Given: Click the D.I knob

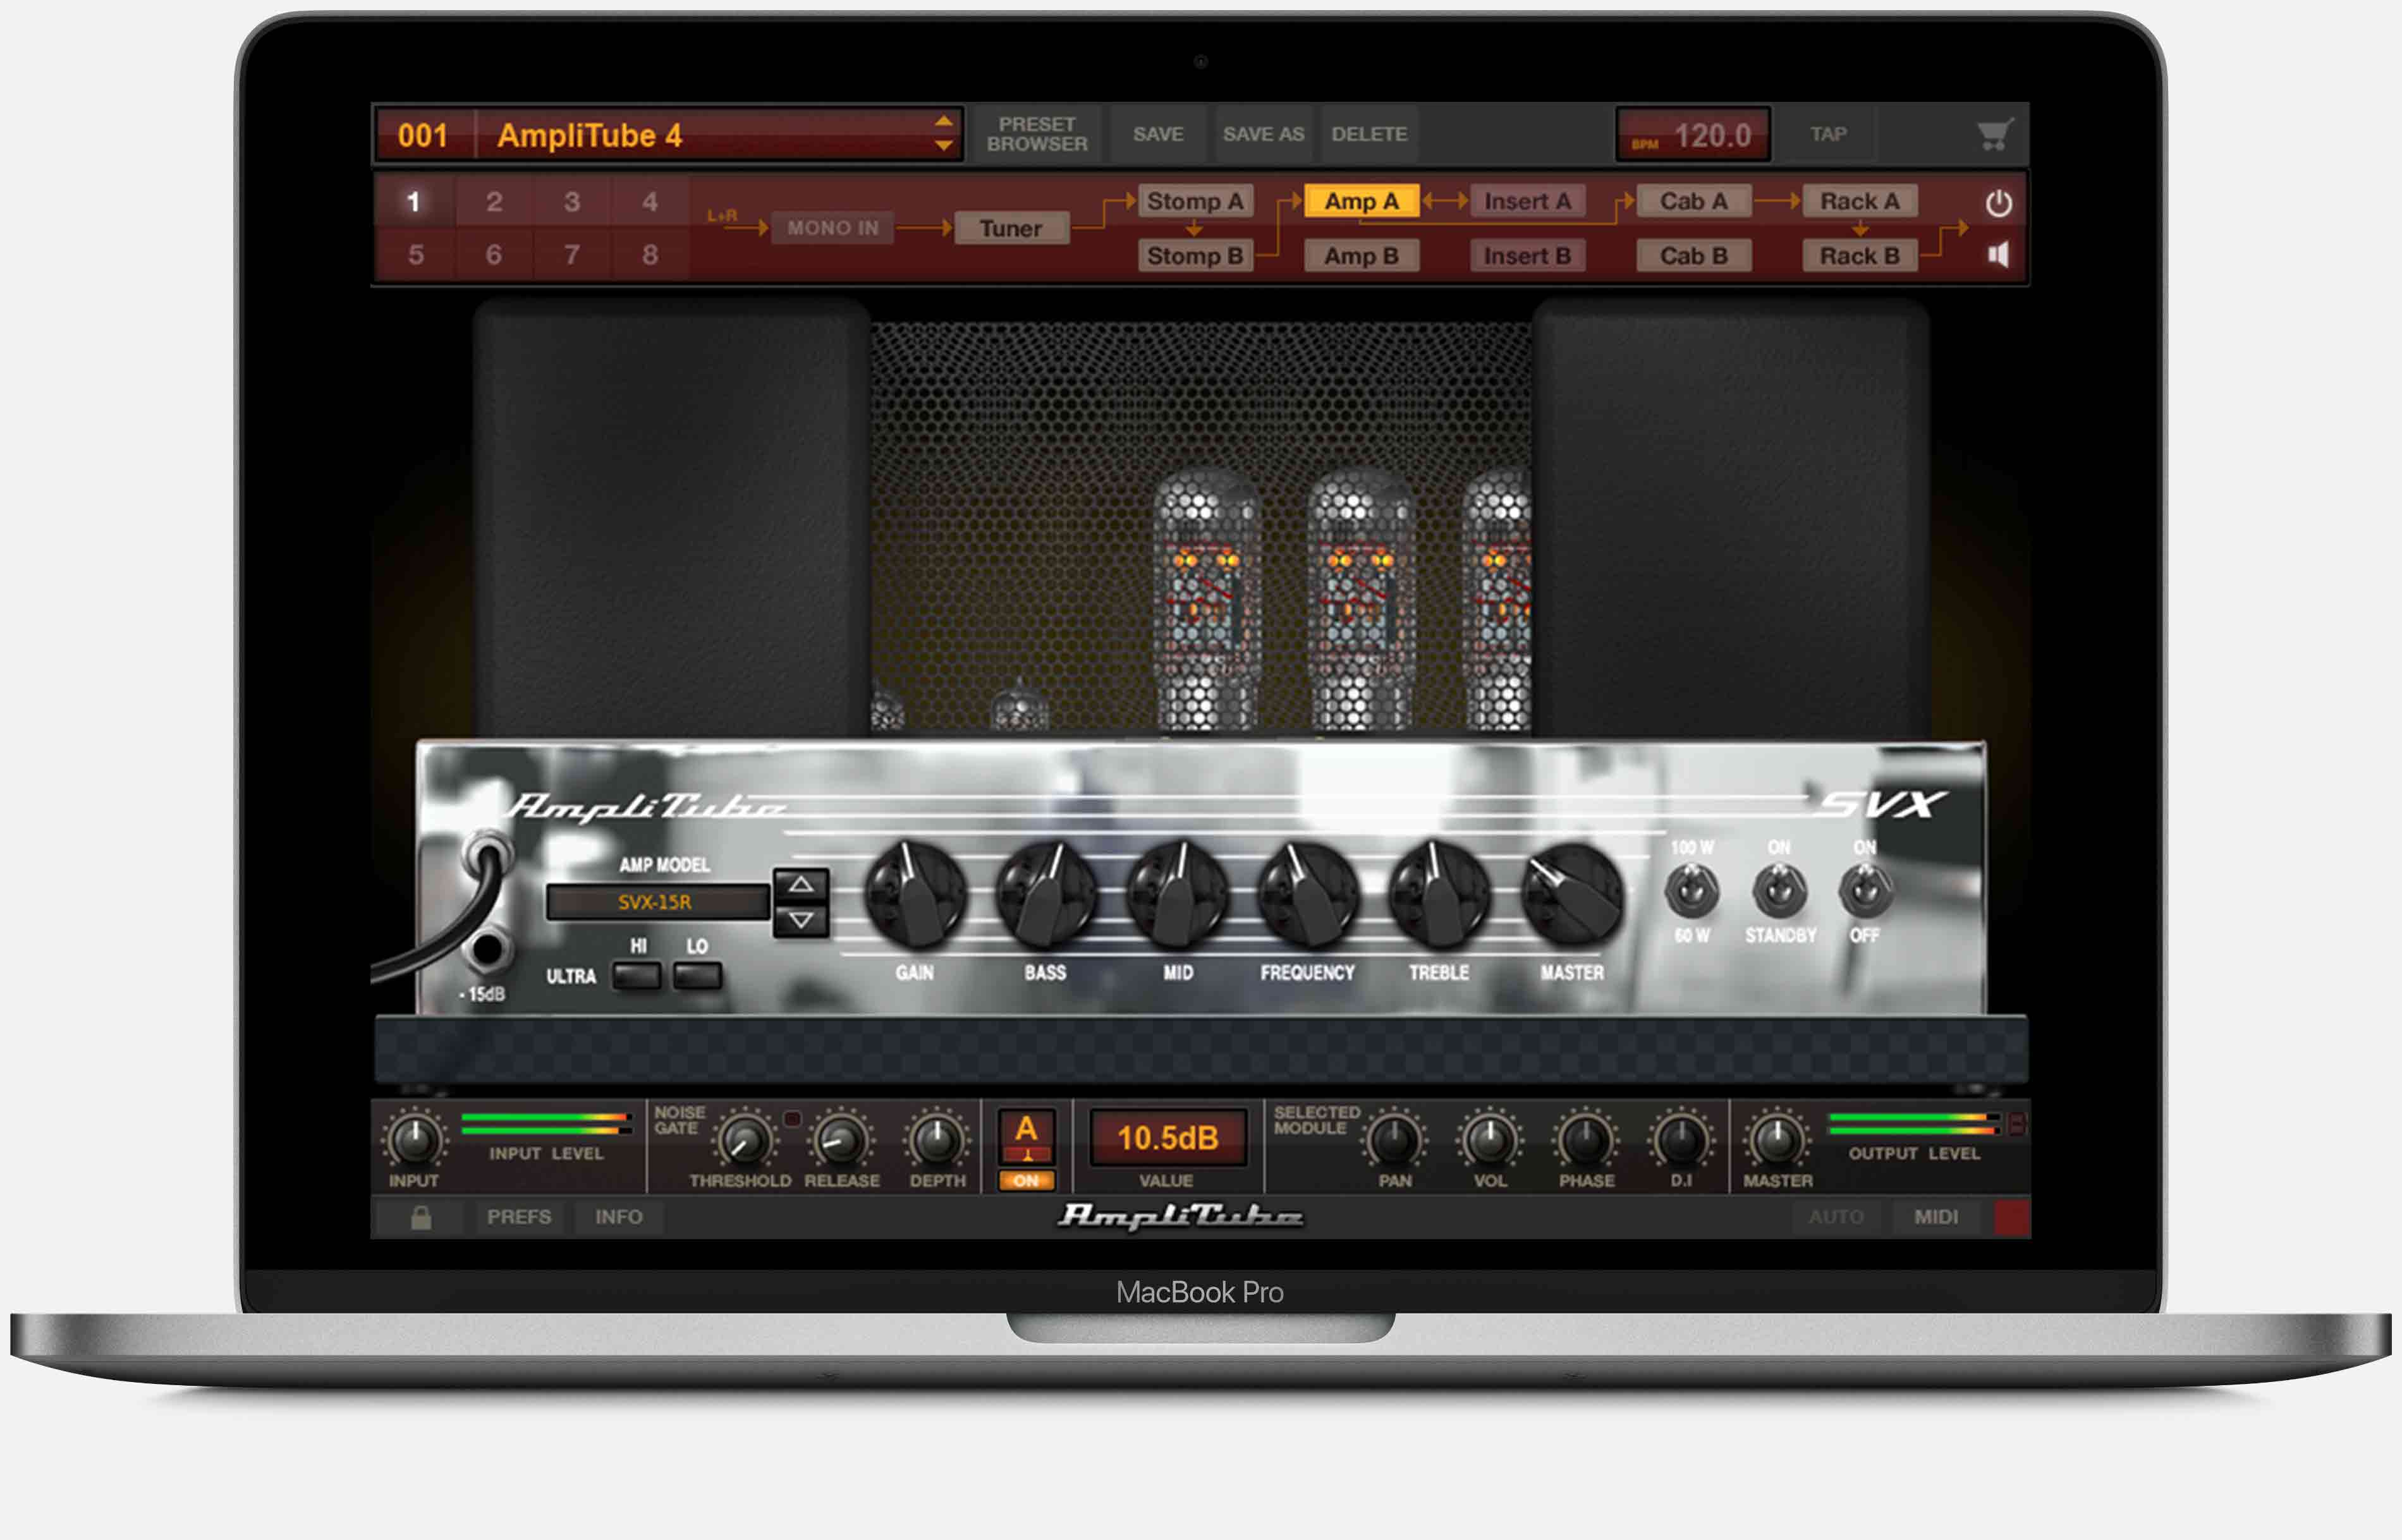Looking at the screenshot, I should tap(1681, 1140).
